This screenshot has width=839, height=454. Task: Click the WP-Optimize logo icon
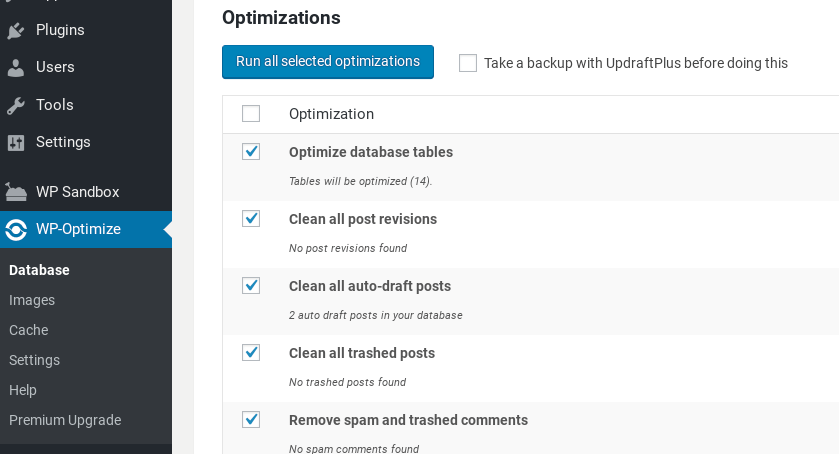[x=16, y=229]
